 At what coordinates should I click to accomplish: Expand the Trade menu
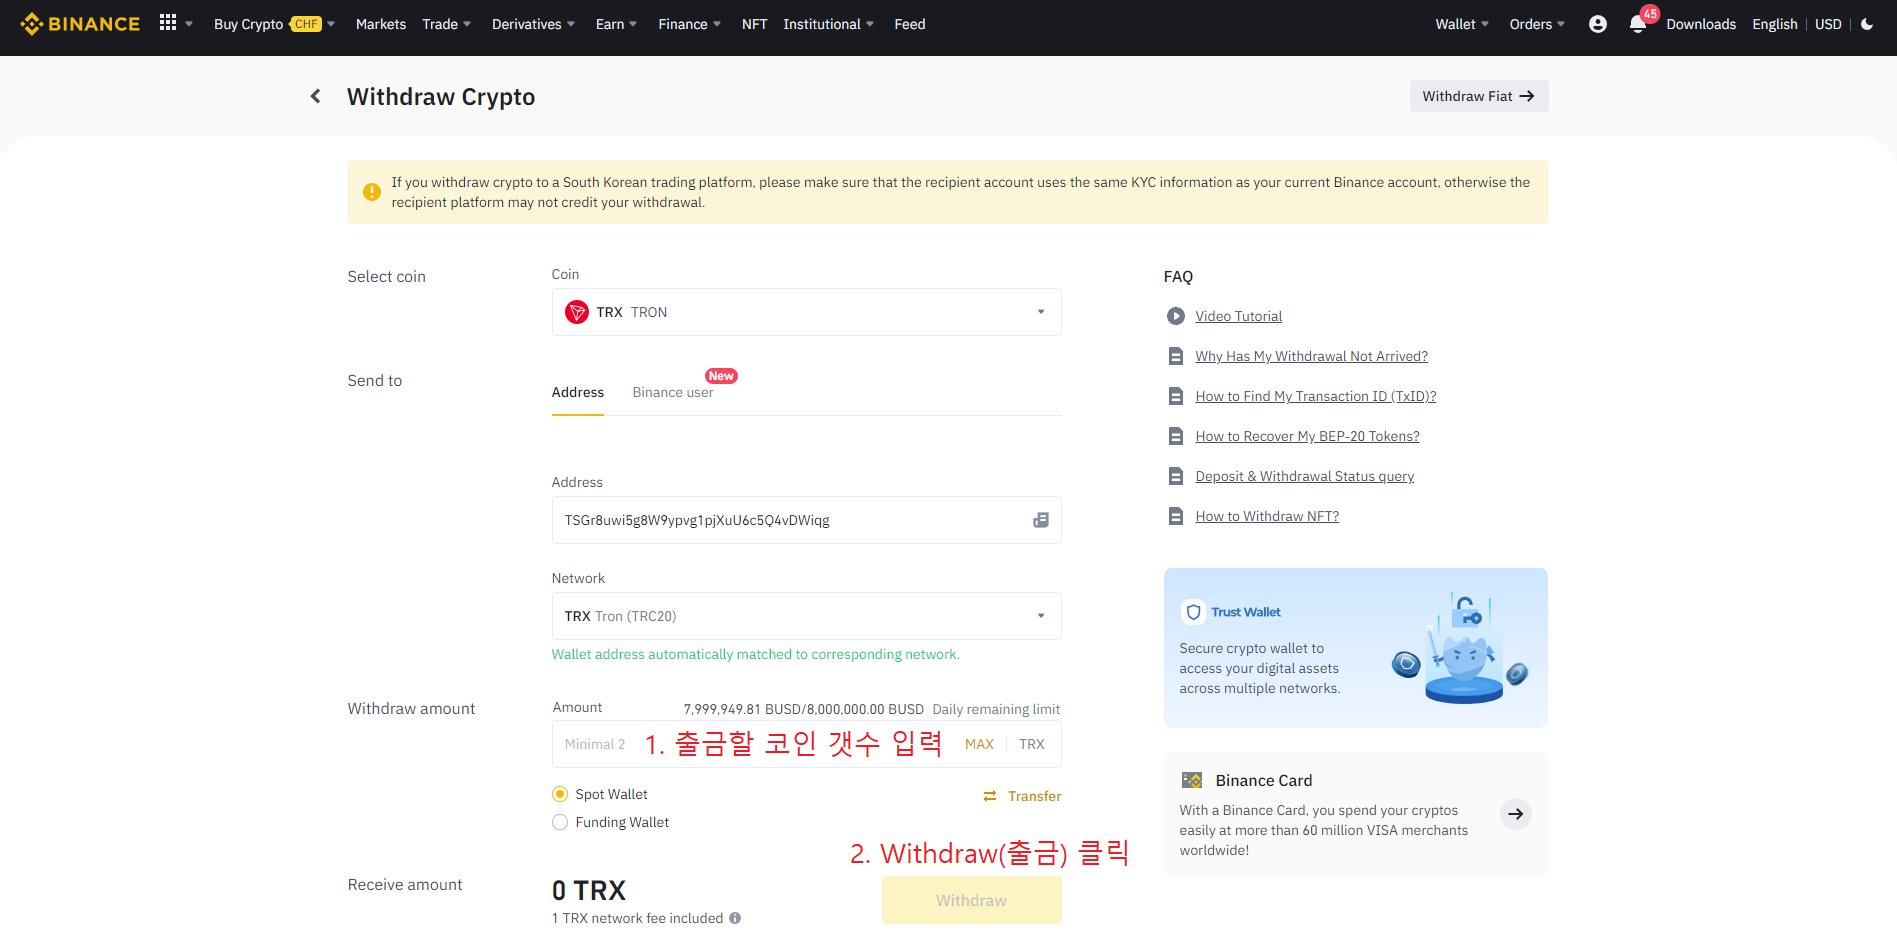point(446,24)
